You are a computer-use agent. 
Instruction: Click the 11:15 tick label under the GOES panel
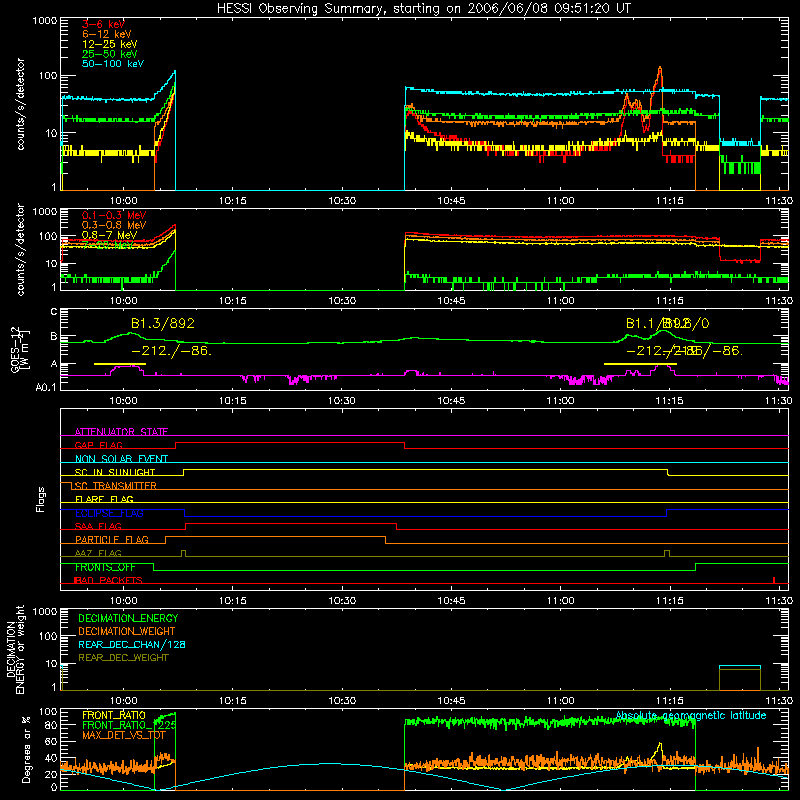pos(669,401)
